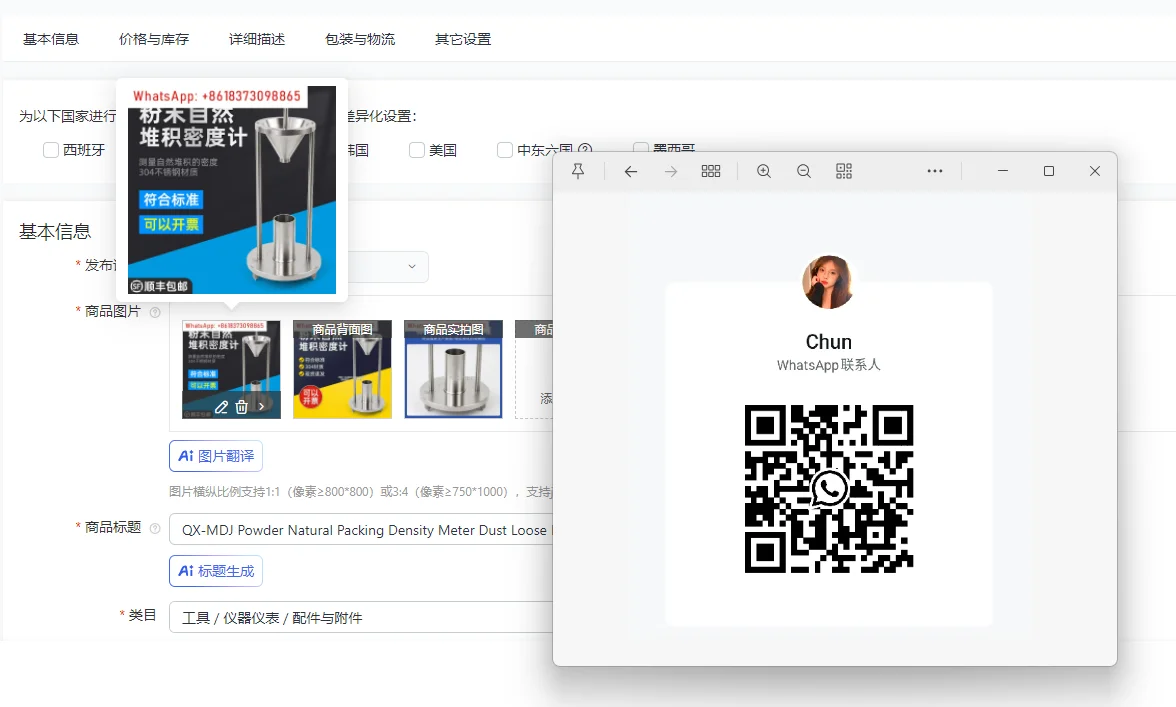Click the AI 图片翻译 button

216,456
